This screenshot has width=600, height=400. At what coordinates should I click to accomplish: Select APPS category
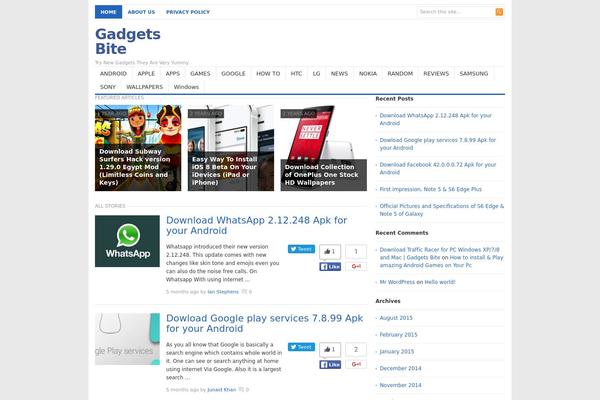pyautogui.click(x=173, y=73)
